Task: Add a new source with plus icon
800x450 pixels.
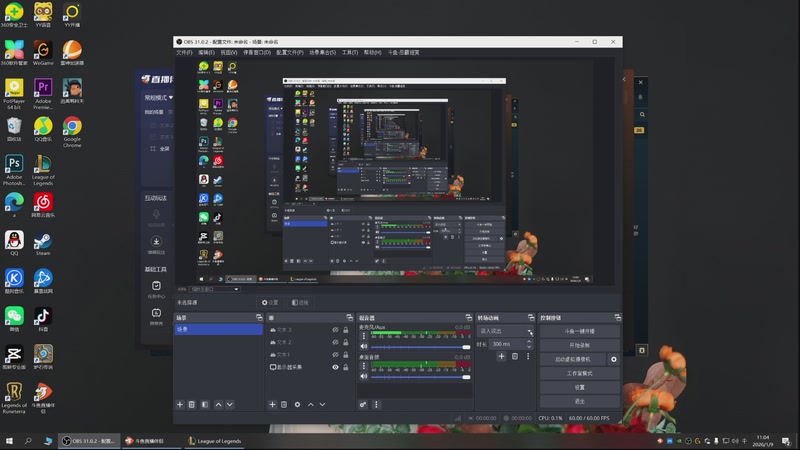Action: point(272,405)
